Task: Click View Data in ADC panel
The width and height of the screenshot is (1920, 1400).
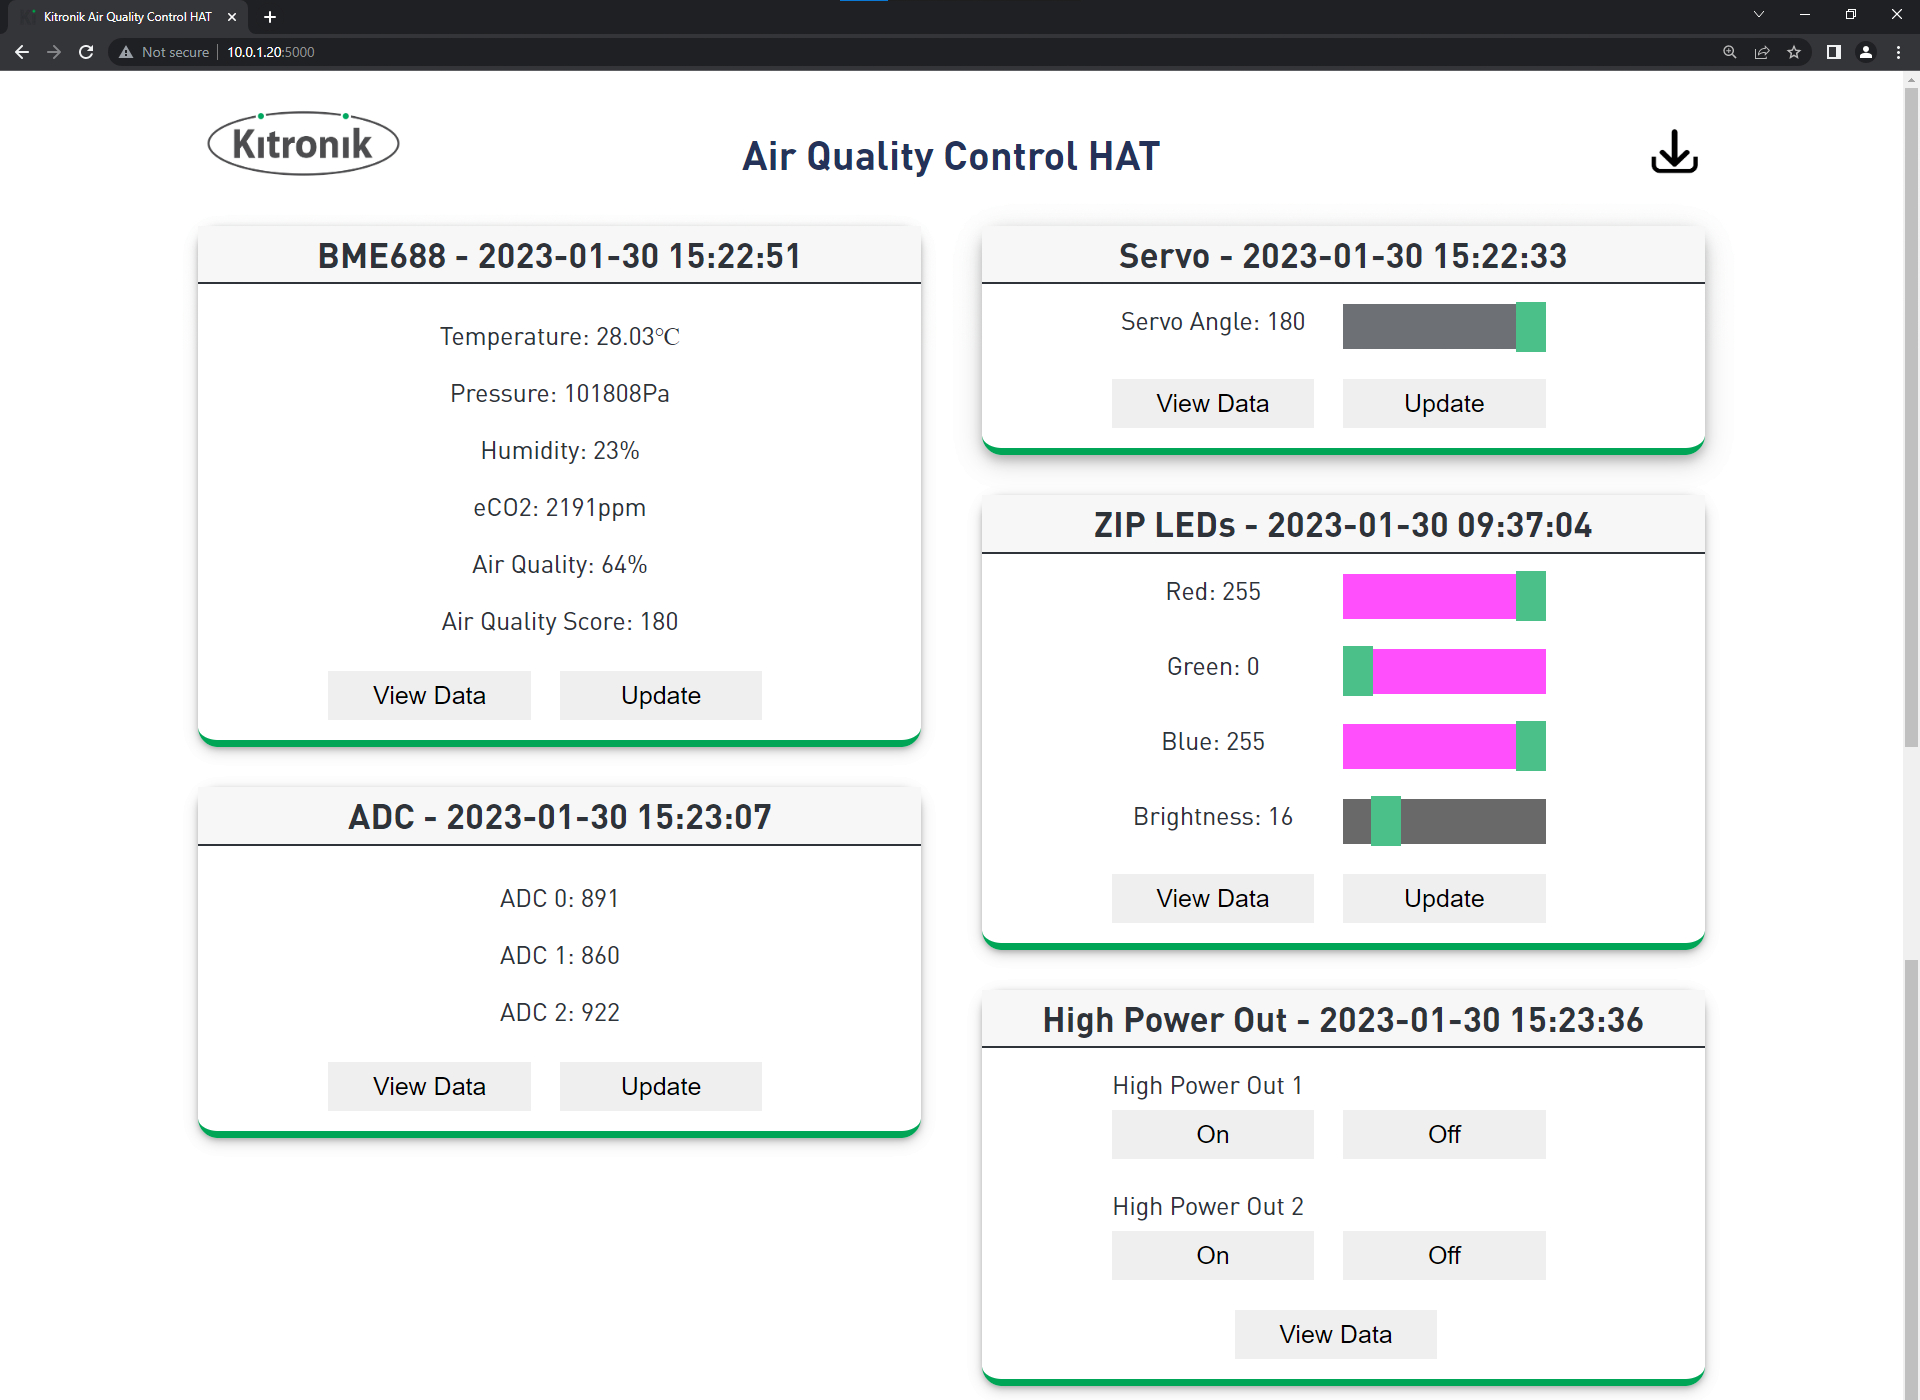Action: pos(429,1086)
